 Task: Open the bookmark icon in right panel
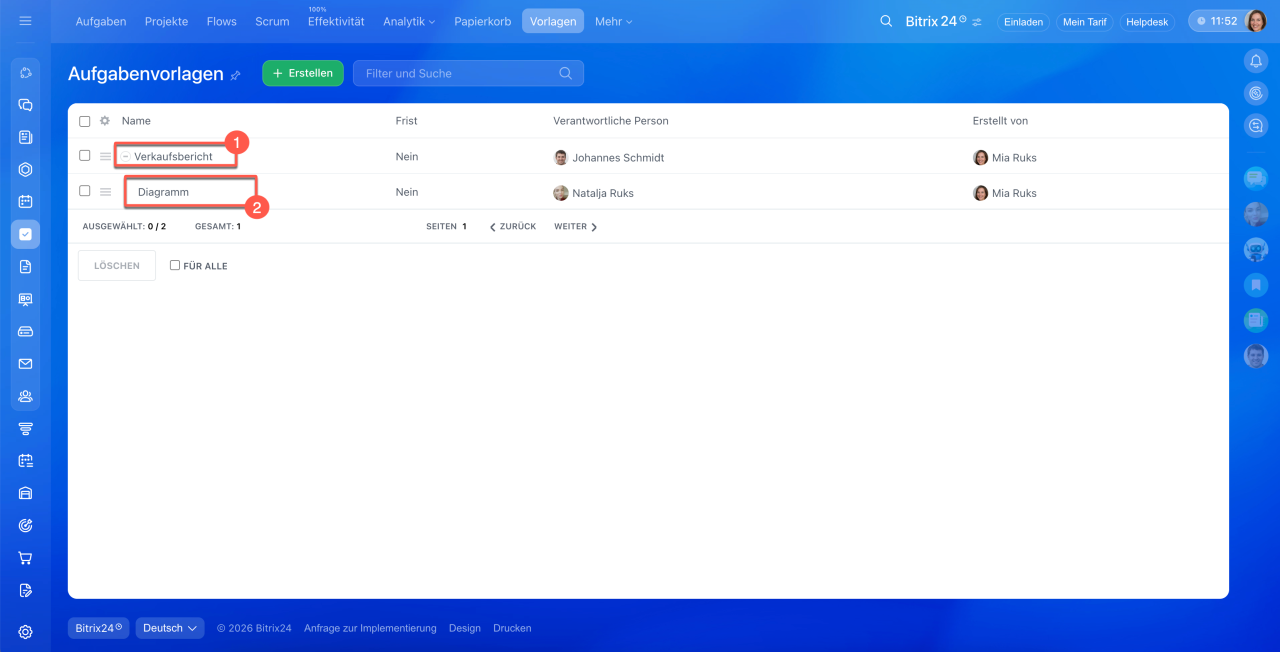(x=1256, y=285)
